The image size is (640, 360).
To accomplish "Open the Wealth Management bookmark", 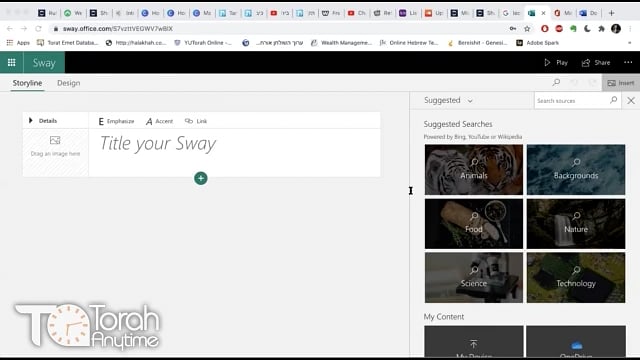I will pyautogui.click(x=341, y=42).
